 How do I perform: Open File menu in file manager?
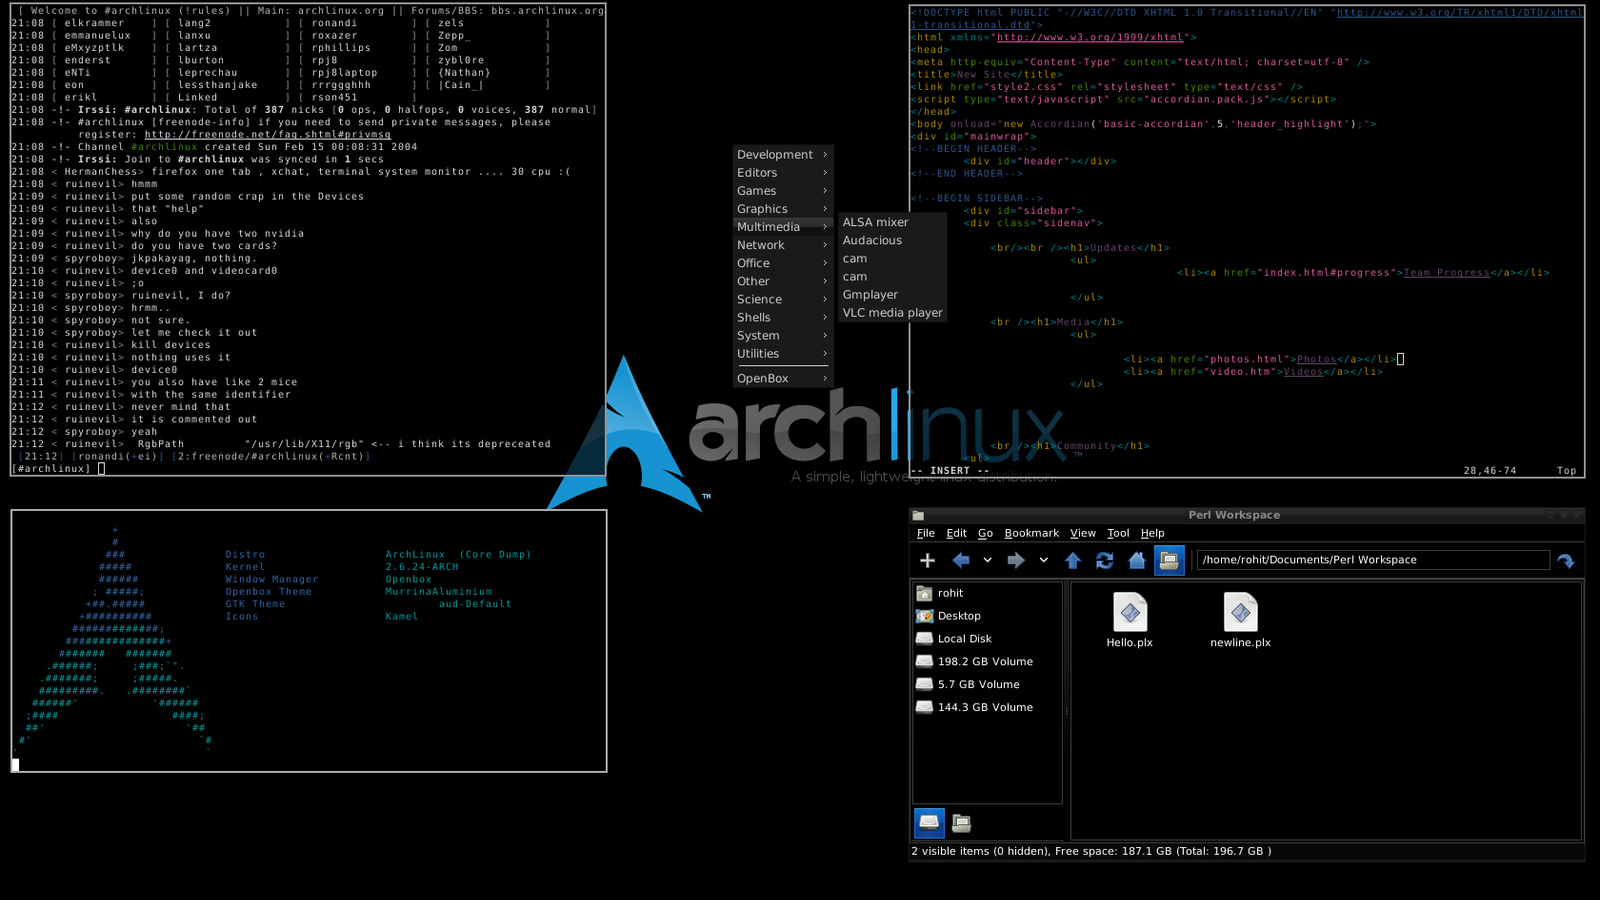(926, 533)
